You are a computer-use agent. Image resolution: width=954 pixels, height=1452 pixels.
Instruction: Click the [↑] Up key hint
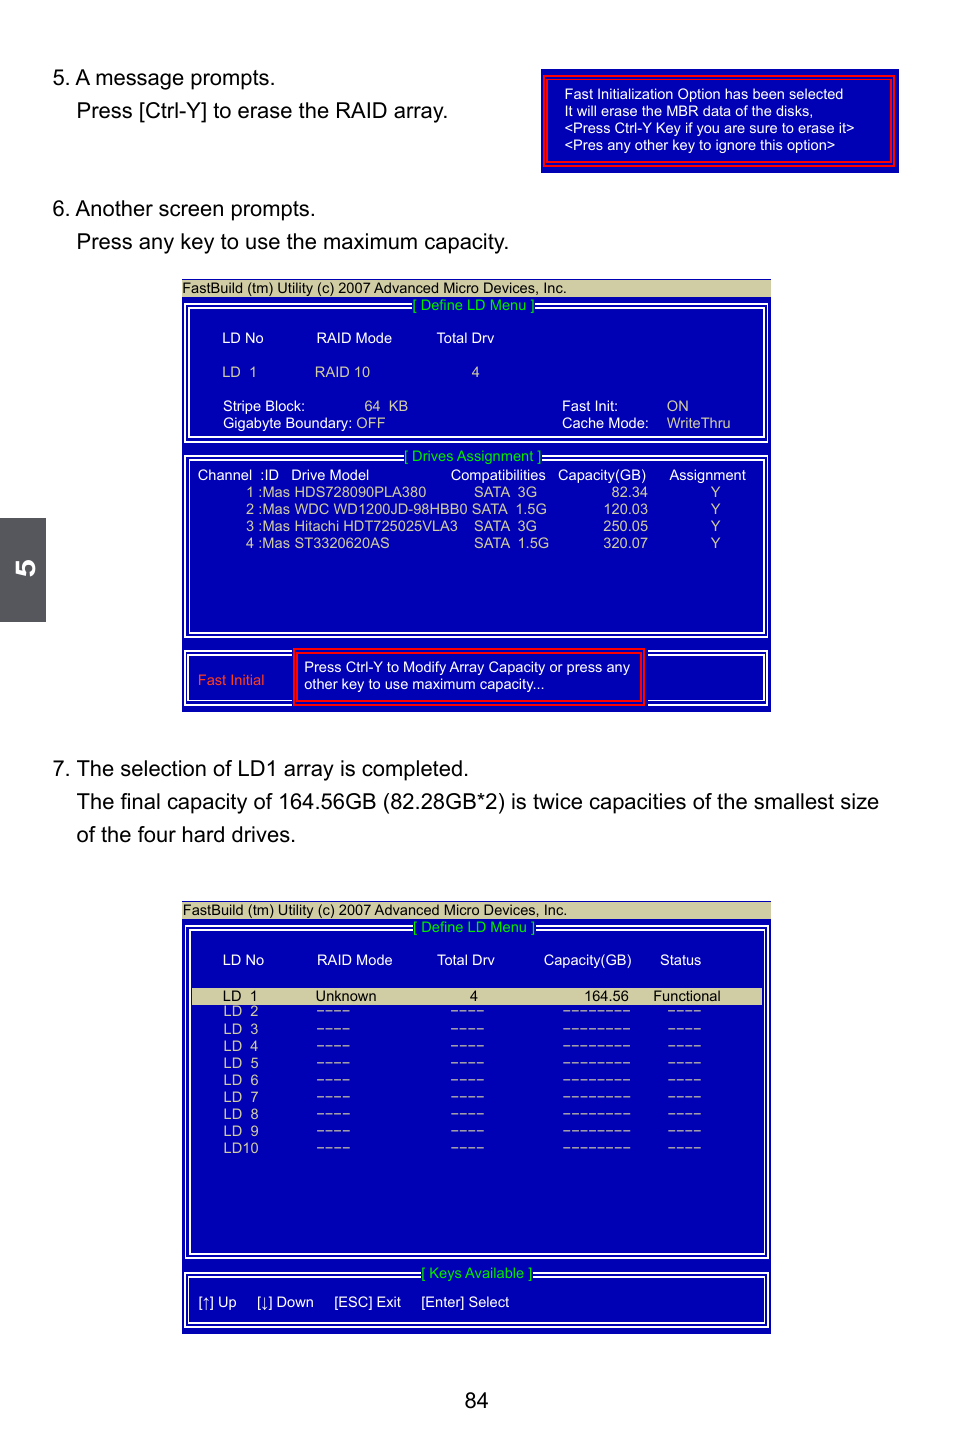pyautogui.click(x=217, y=1302)
